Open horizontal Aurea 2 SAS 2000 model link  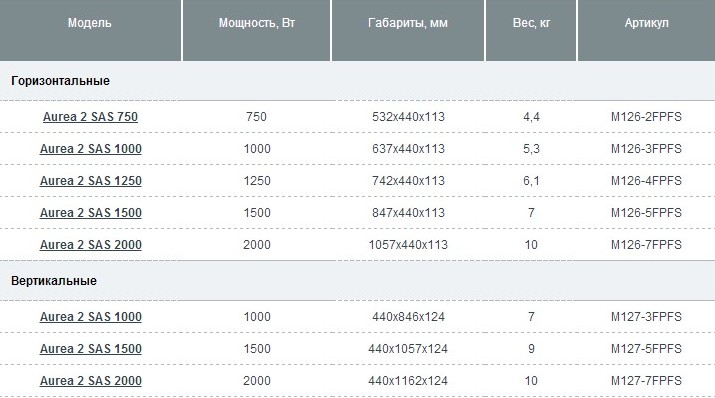click(91, 244)
